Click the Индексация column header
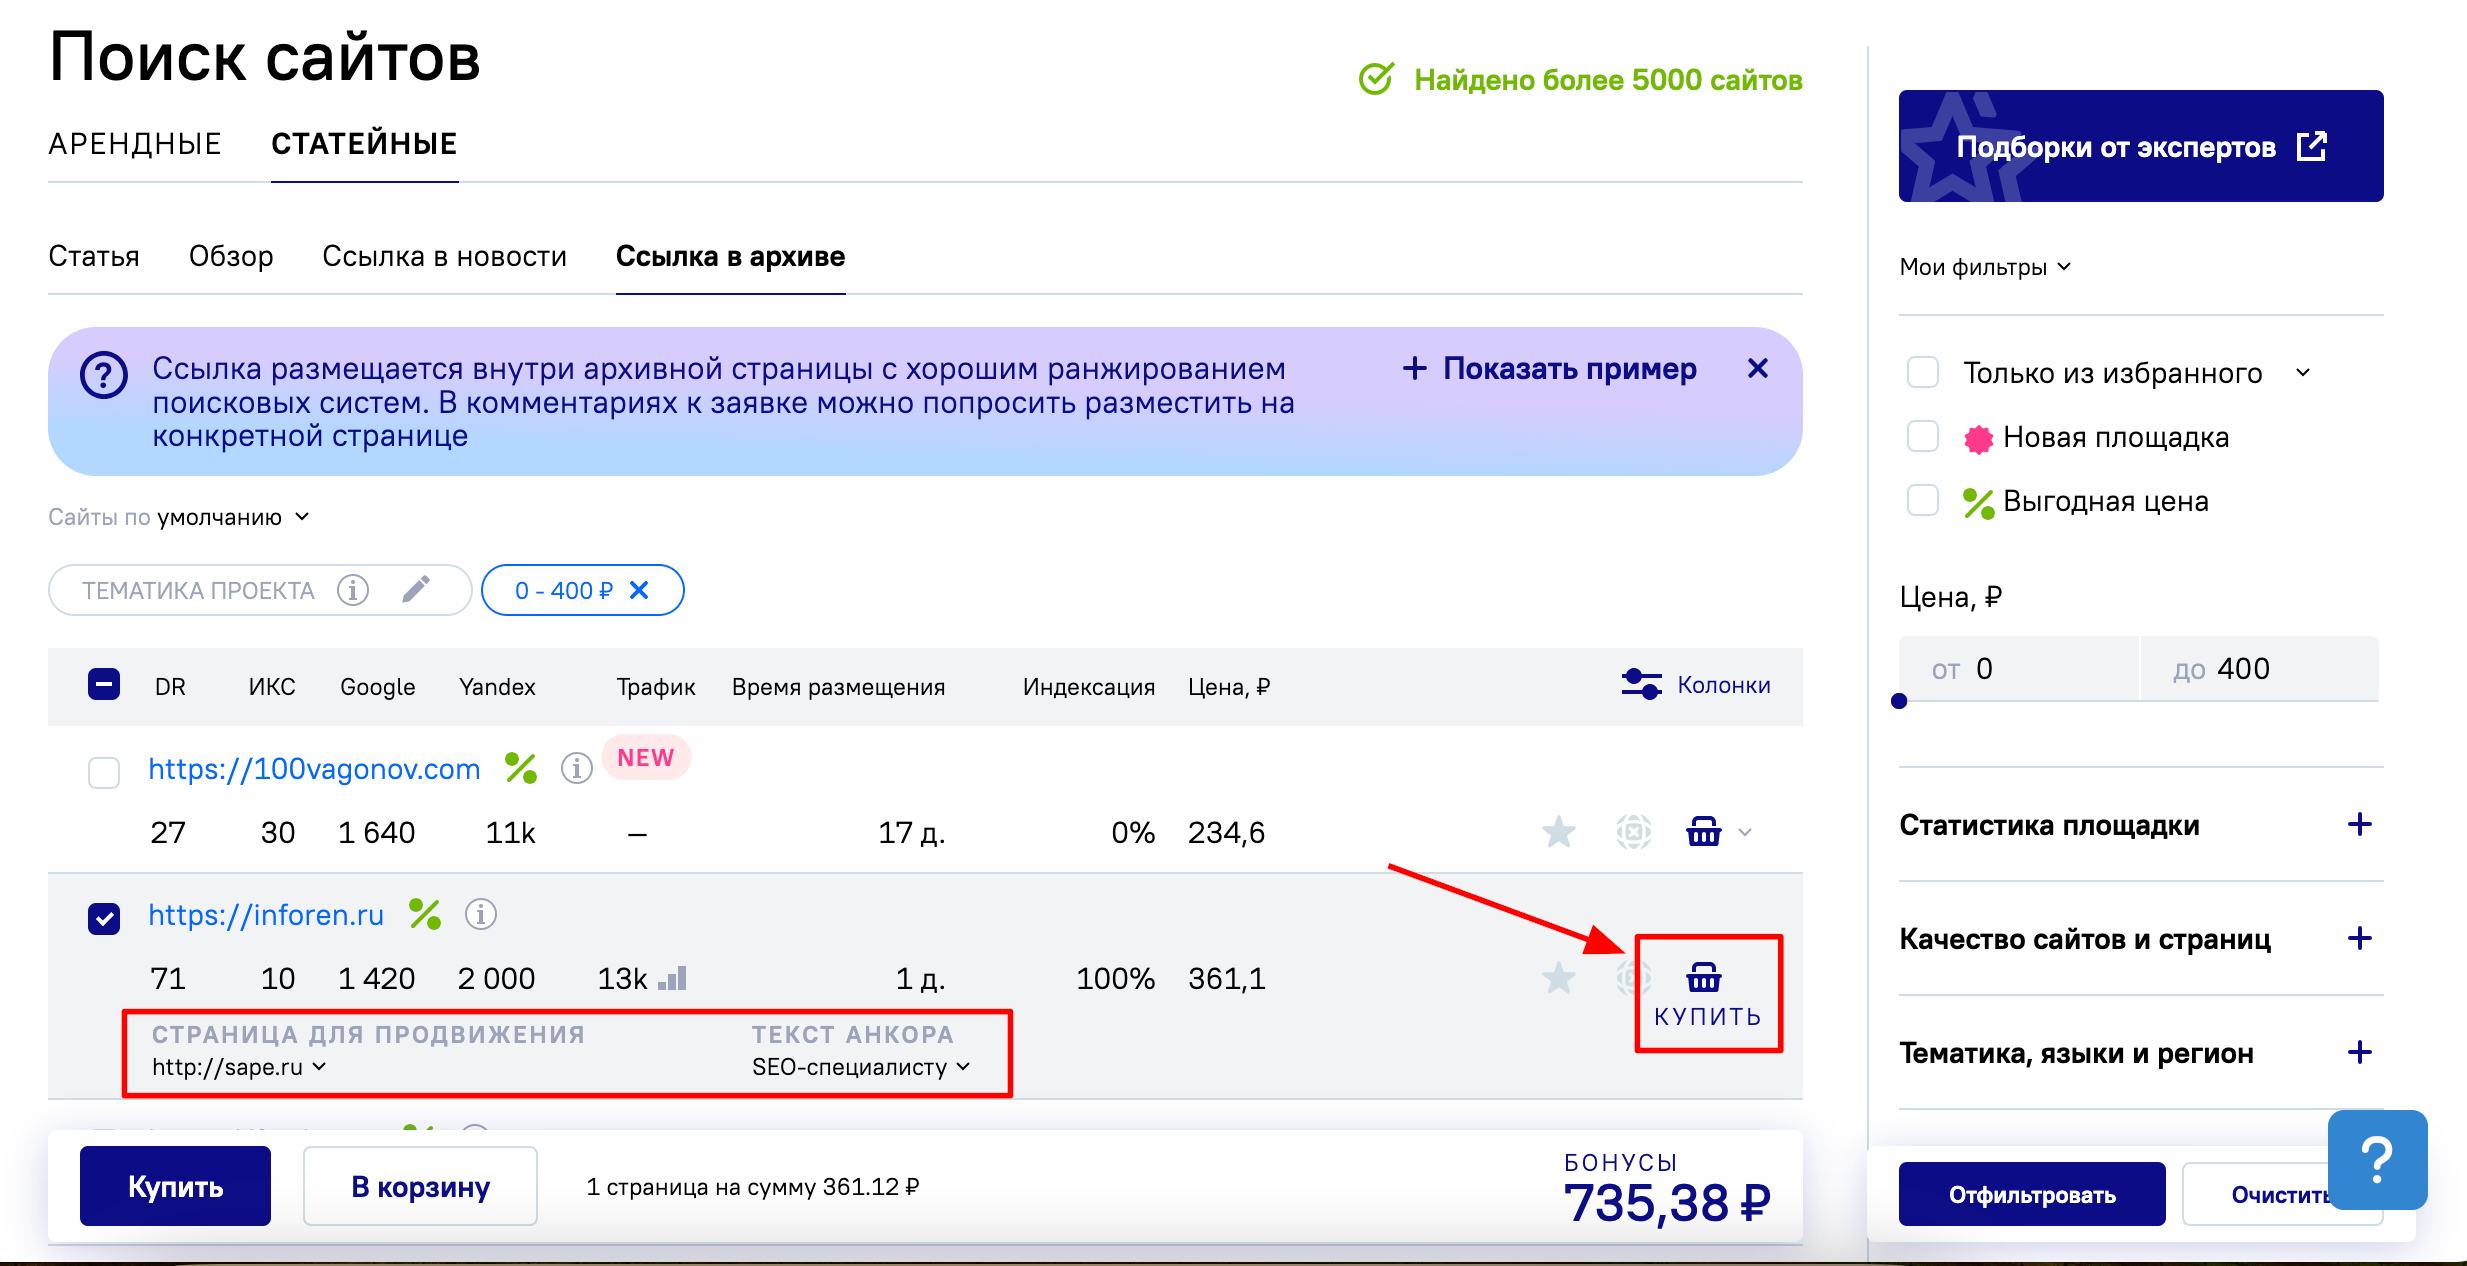Viewport: 2467px width, 1266px height. (1089, 687)
